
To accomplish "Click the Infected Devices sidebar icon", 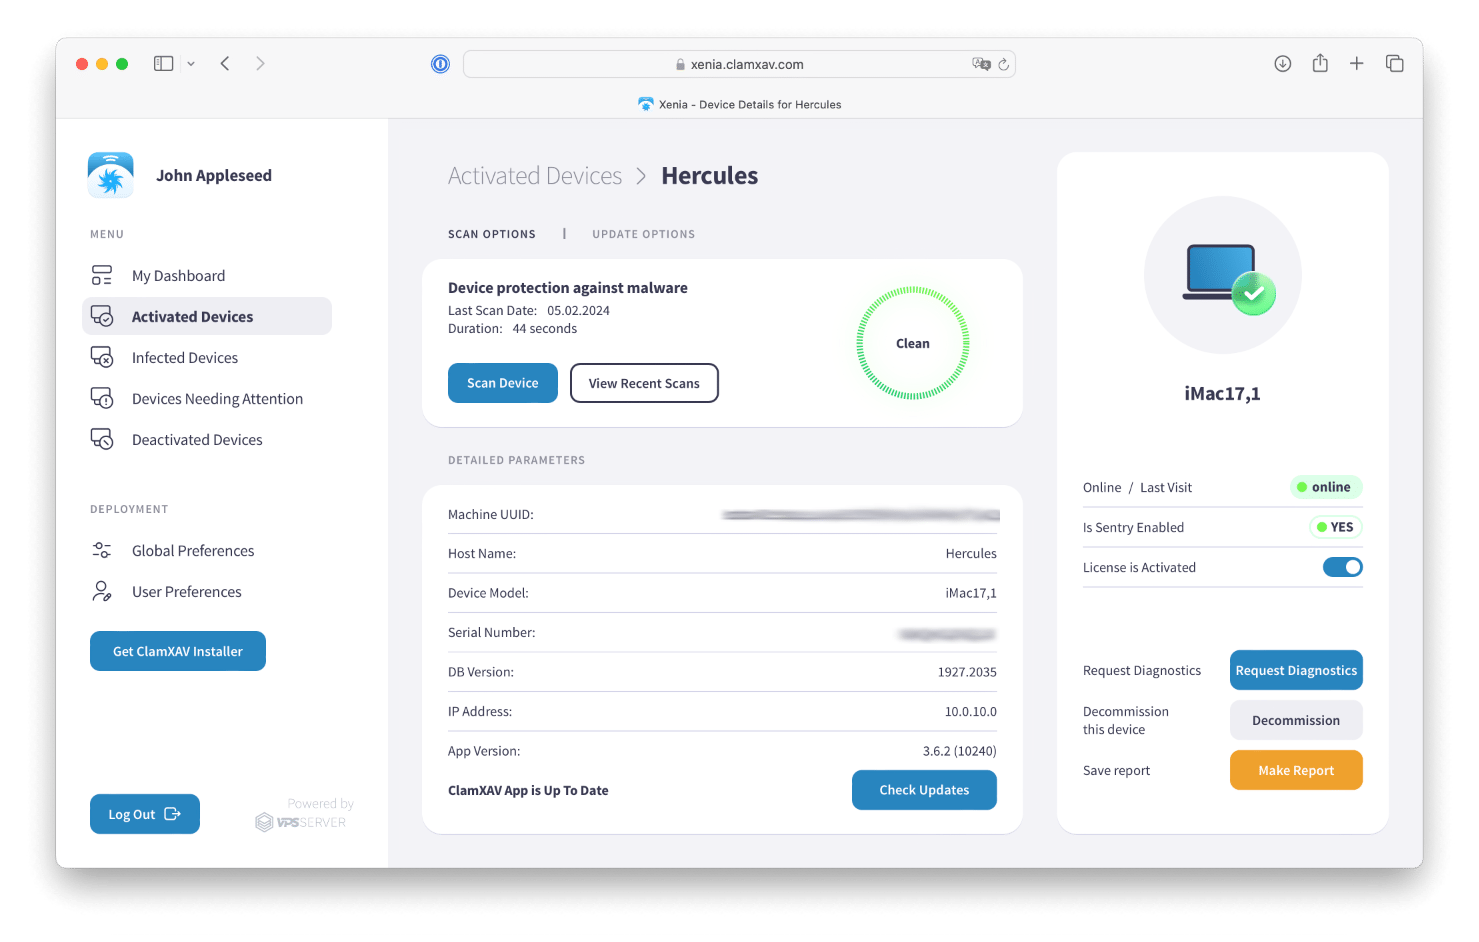I will (102, 357).
